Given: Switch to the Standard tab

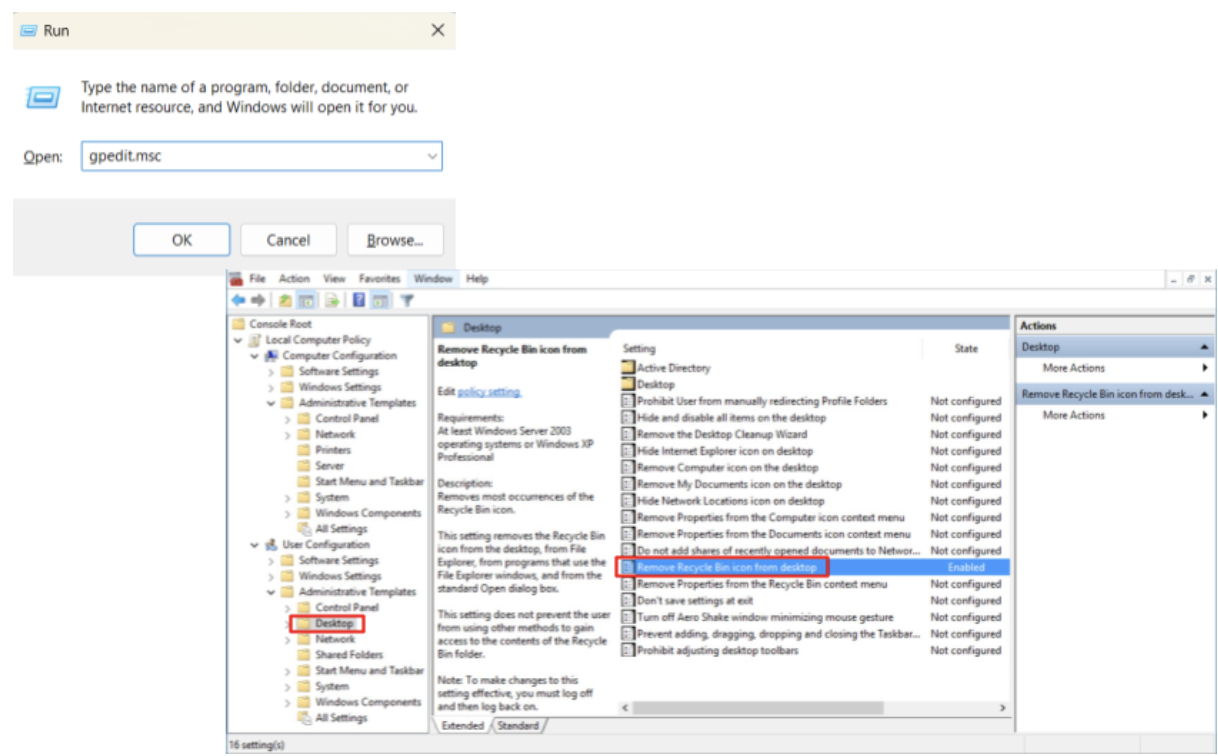Looking at the screenshot, I should [518, 725].
